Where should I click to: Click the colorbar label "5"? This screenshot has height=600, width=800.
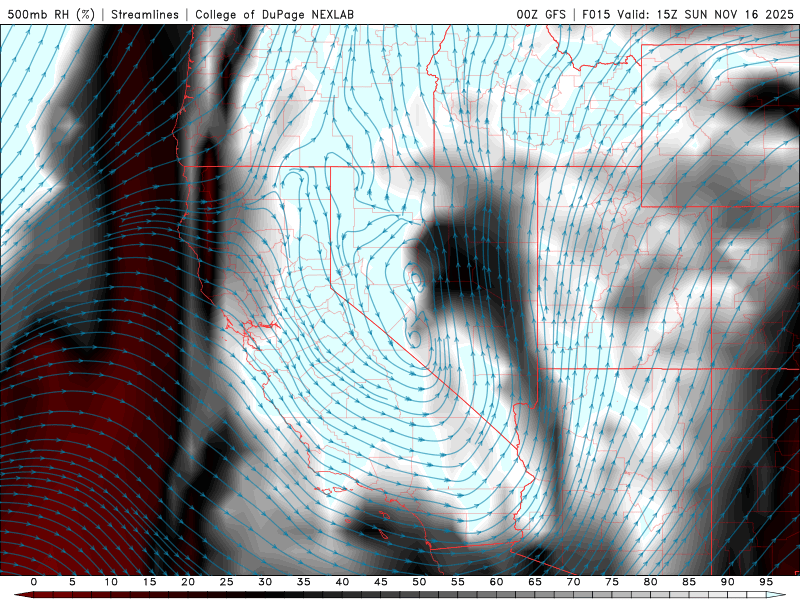72,582
